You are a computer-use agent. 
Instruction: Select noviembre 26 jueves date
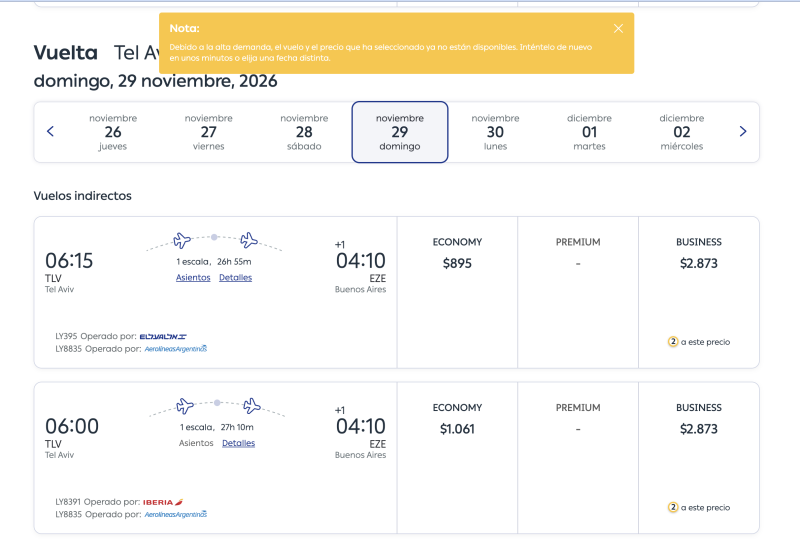tap(113, 132)
